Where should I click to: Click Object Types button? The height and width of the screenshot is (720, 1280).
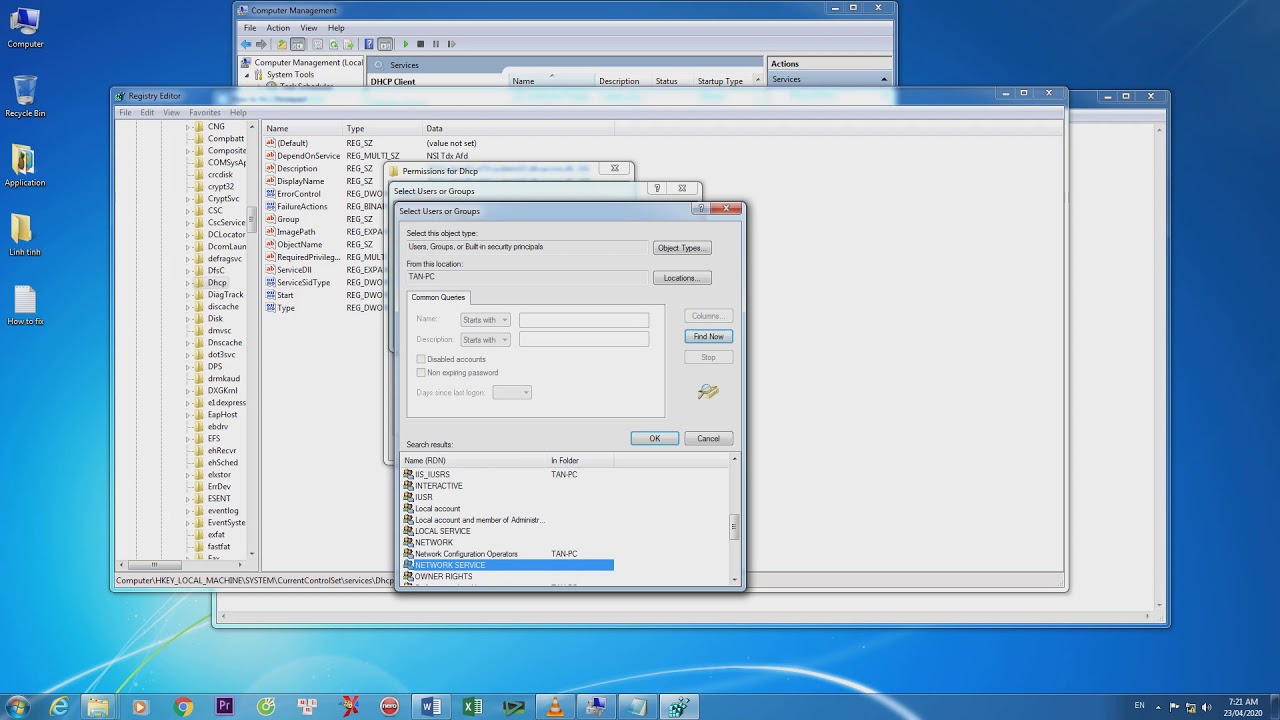(682, 248)
